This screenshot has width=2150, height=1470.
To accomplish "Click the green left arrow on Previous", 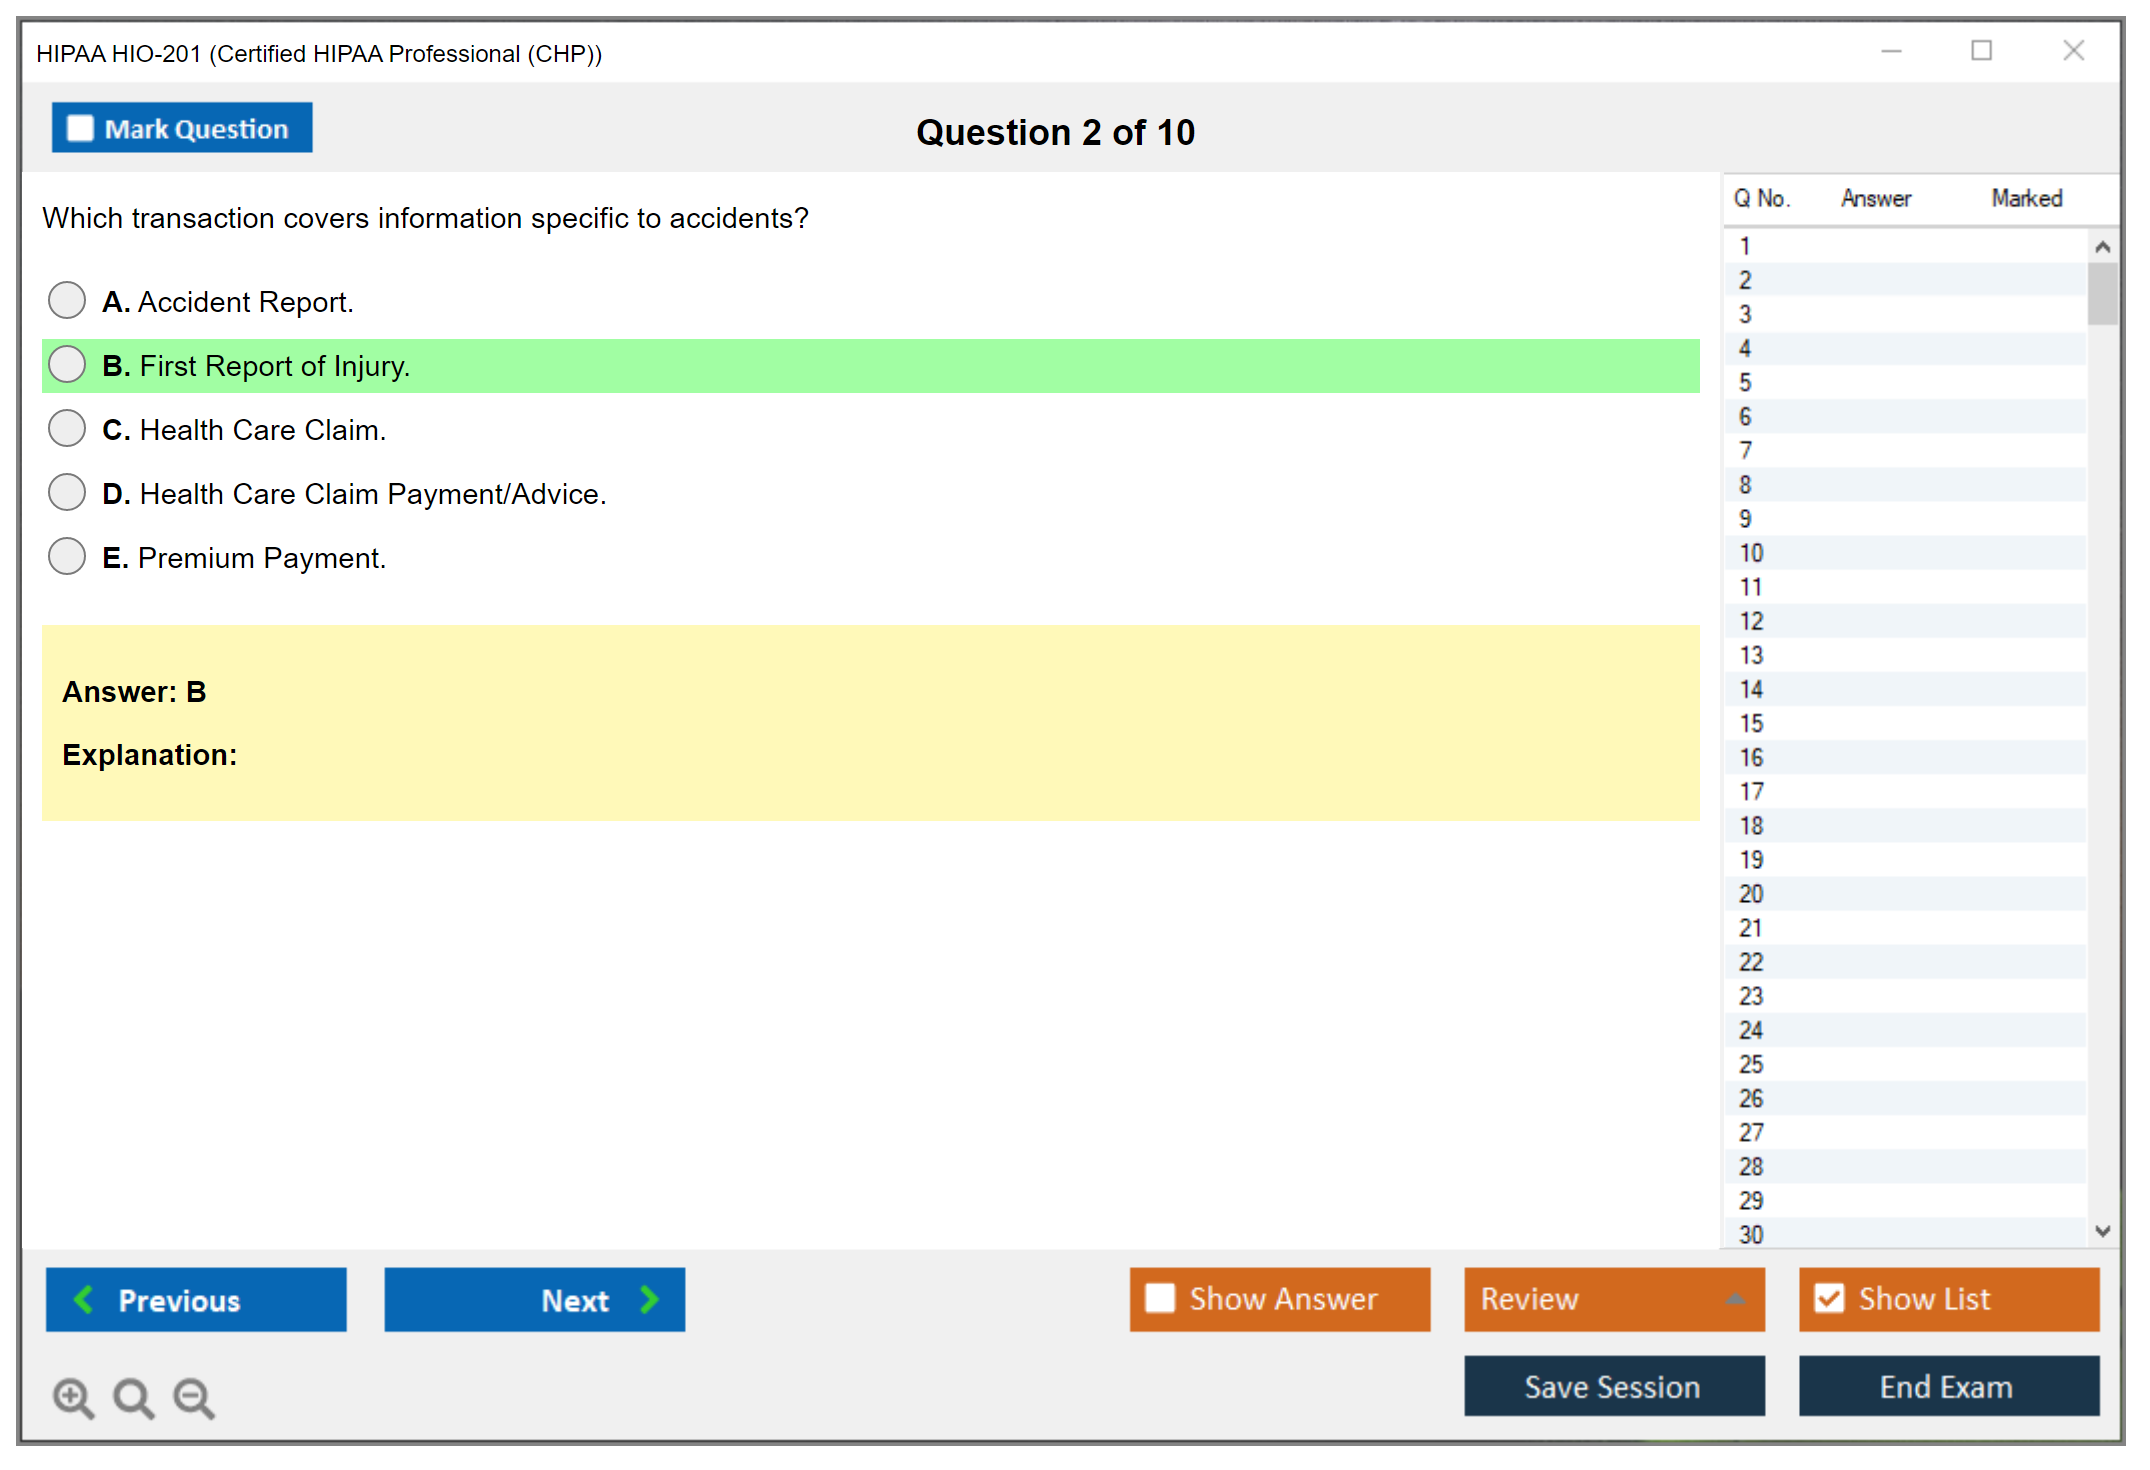I will point(84,1299).
